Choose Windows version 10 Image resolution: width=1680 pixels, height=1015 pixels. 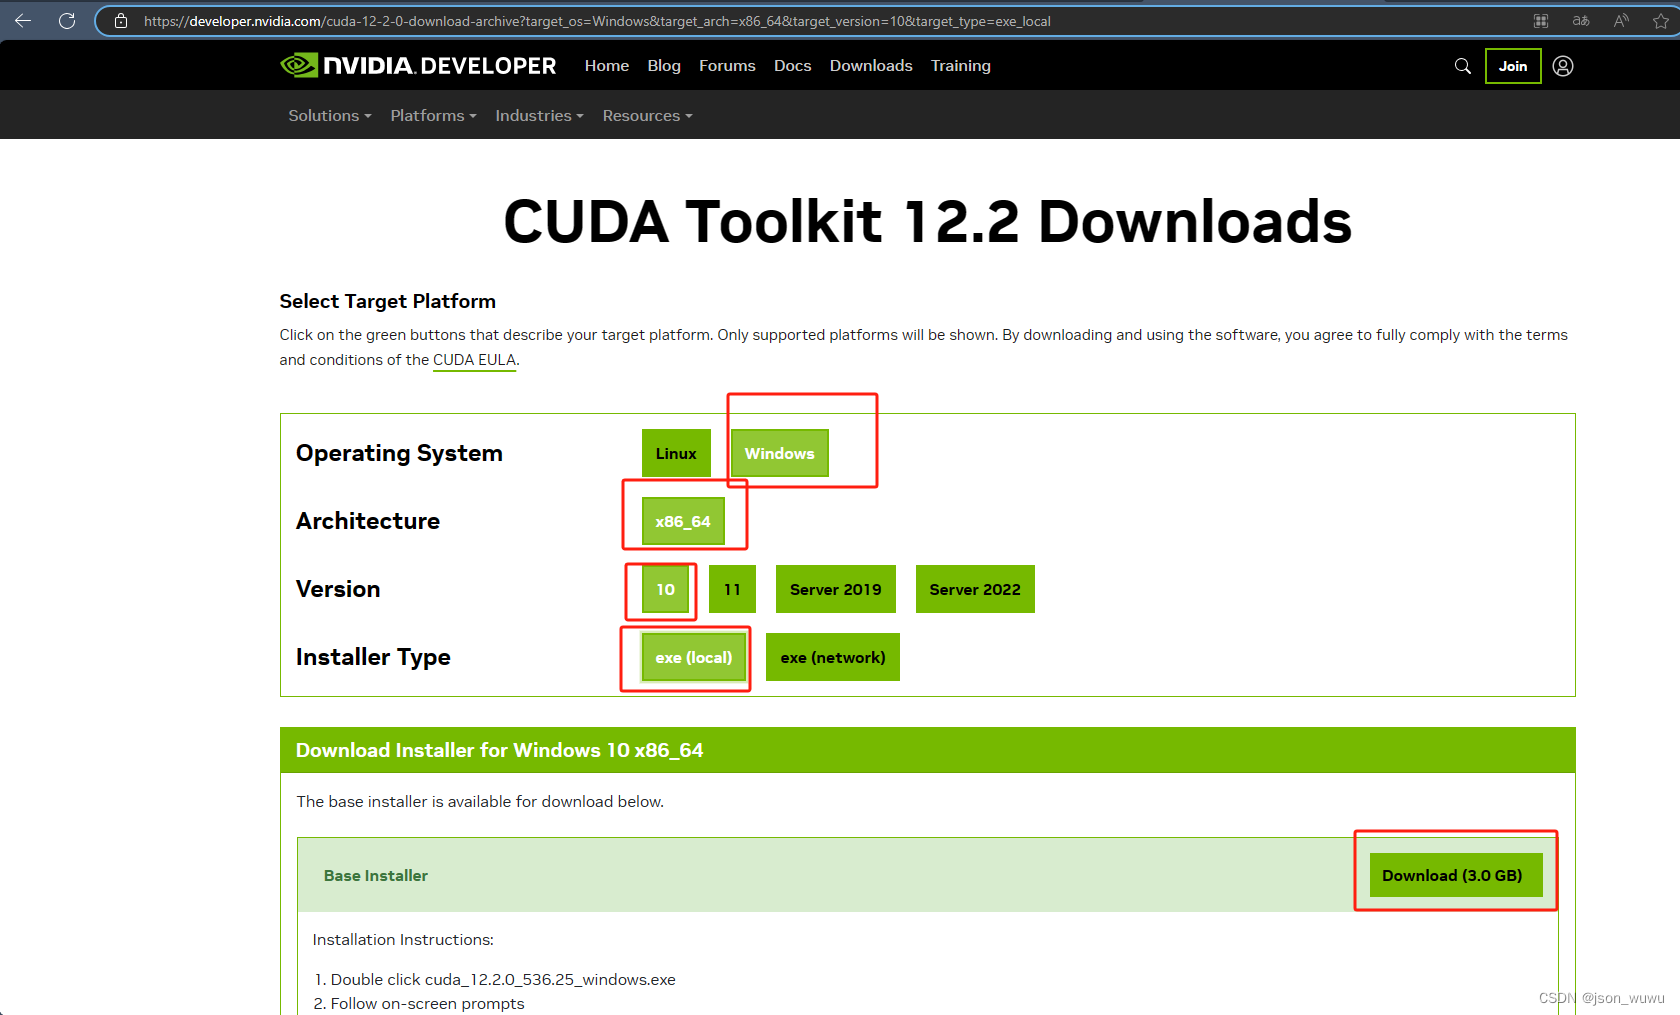(x=666, y=590)
